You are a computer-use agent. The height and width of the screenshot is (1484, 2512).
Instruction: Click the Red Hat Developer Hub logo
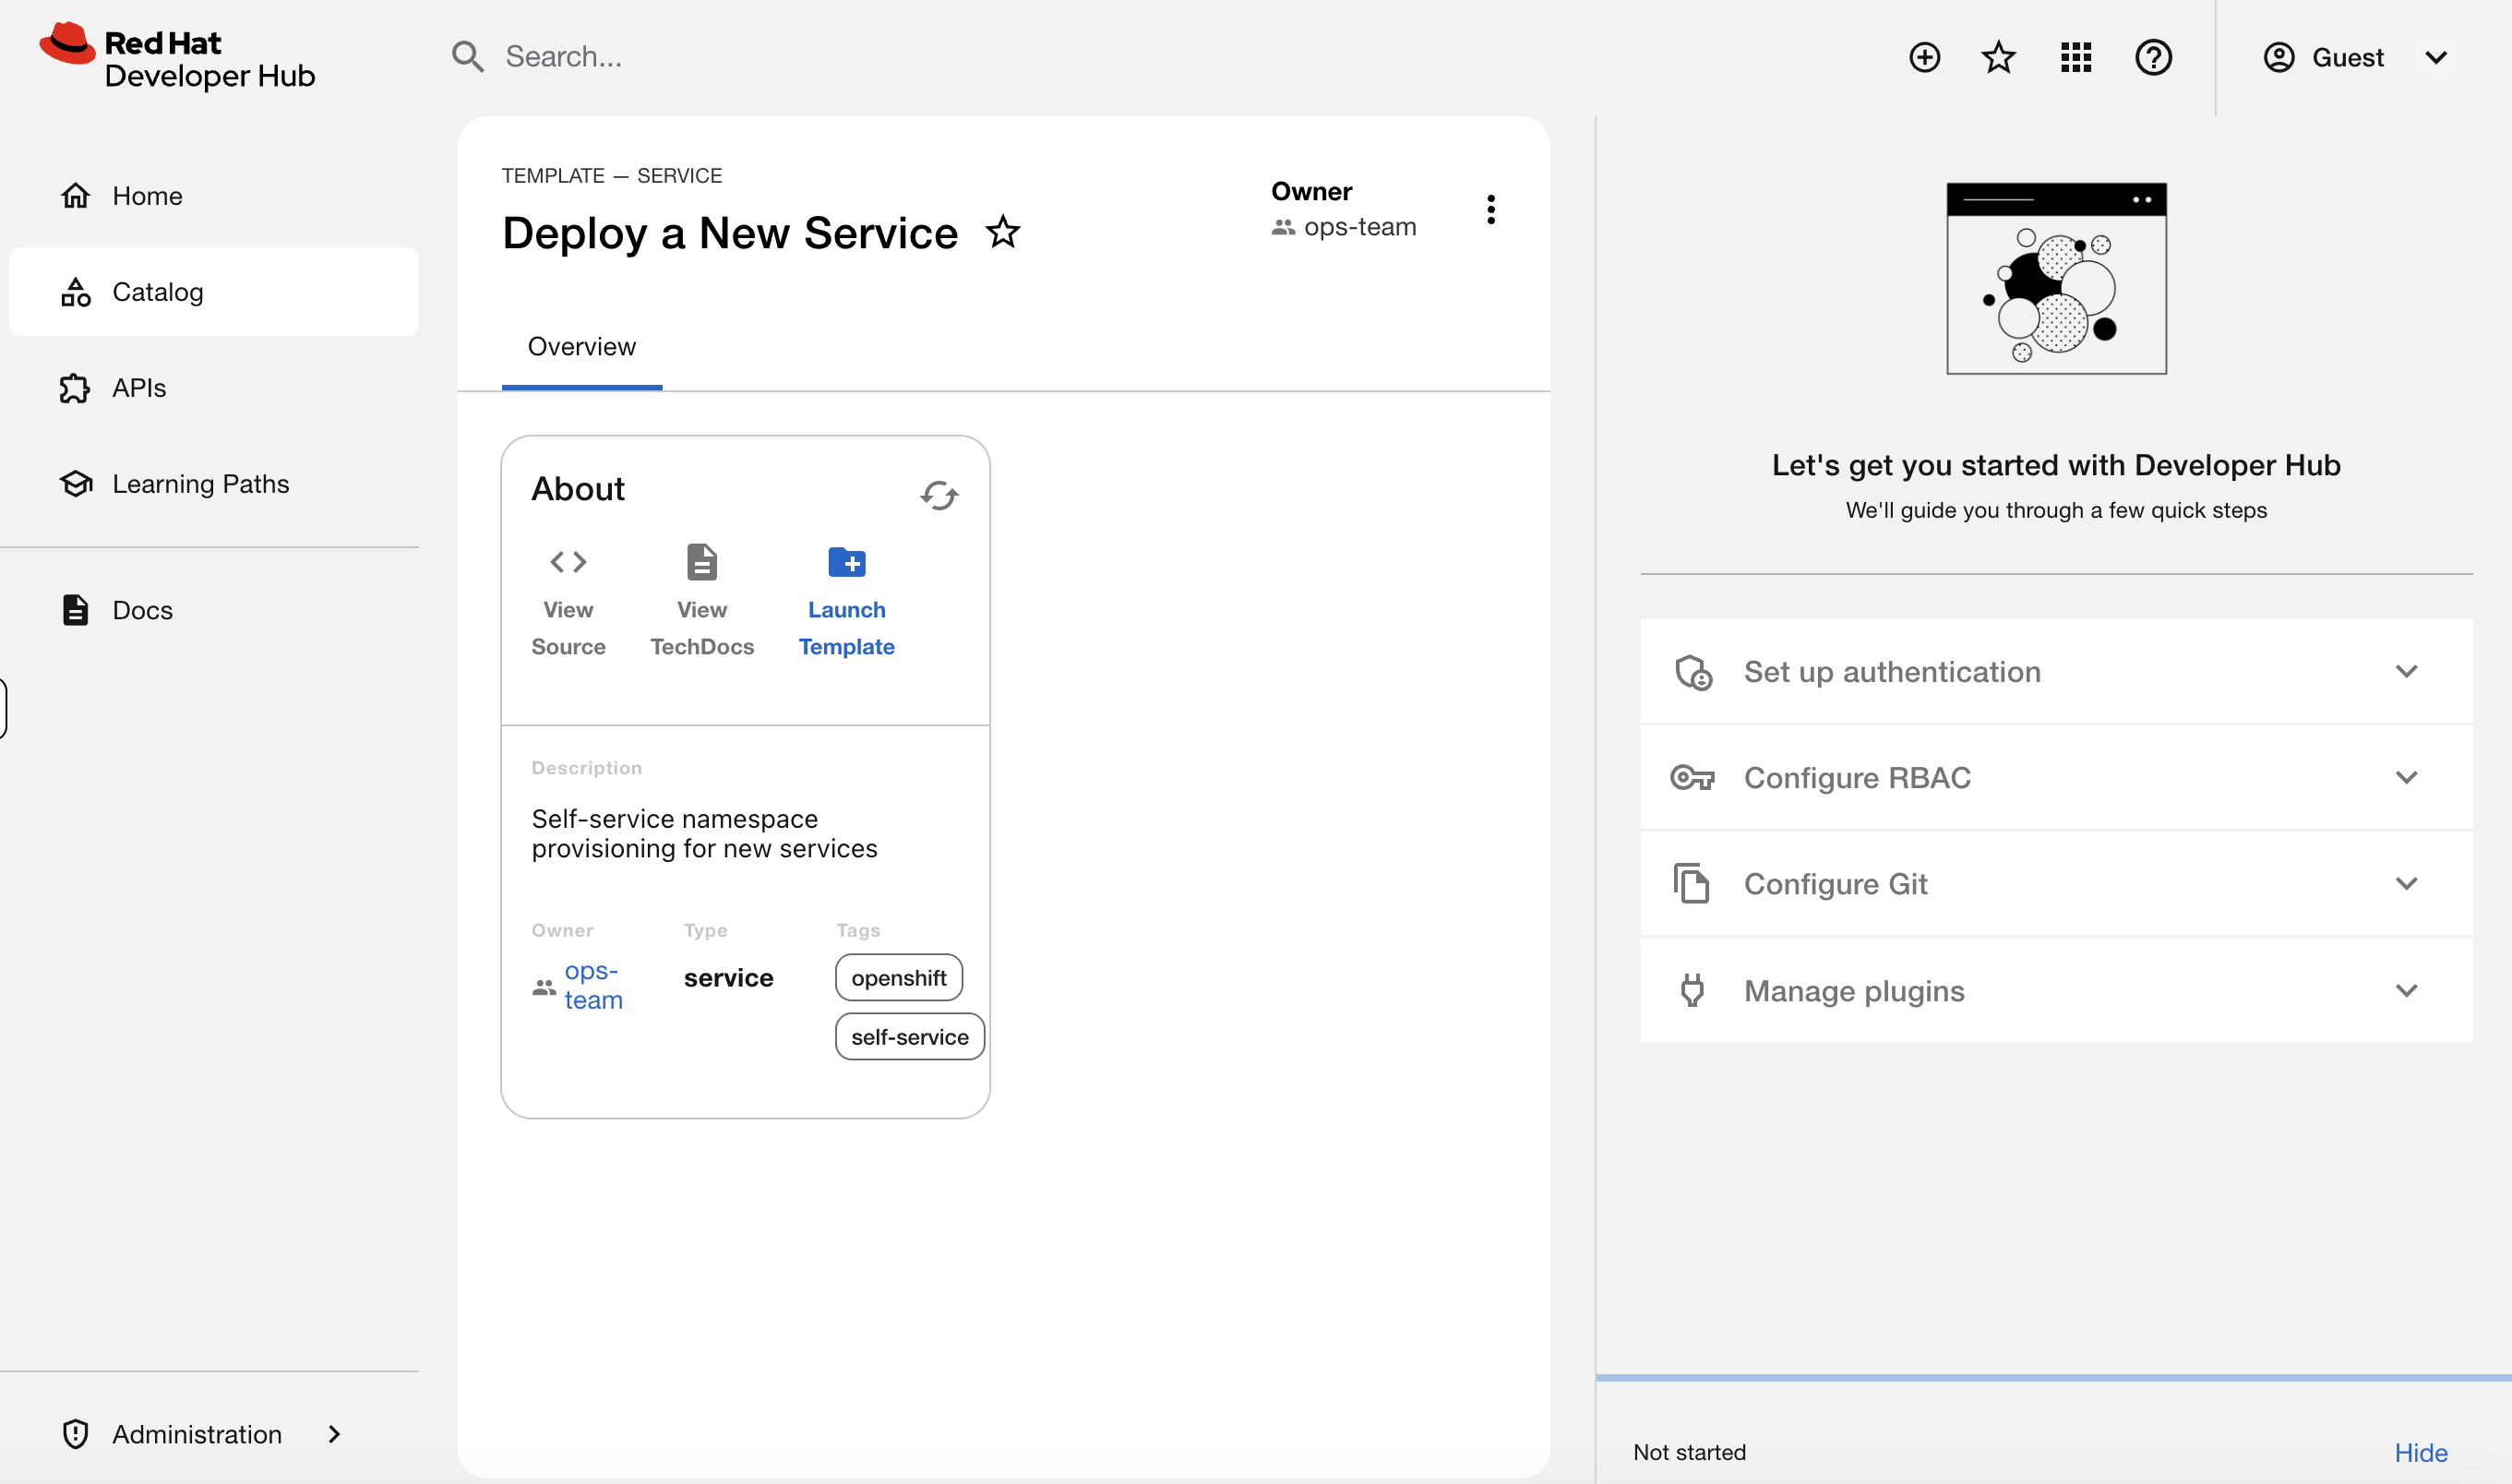(x=178, y=57)
